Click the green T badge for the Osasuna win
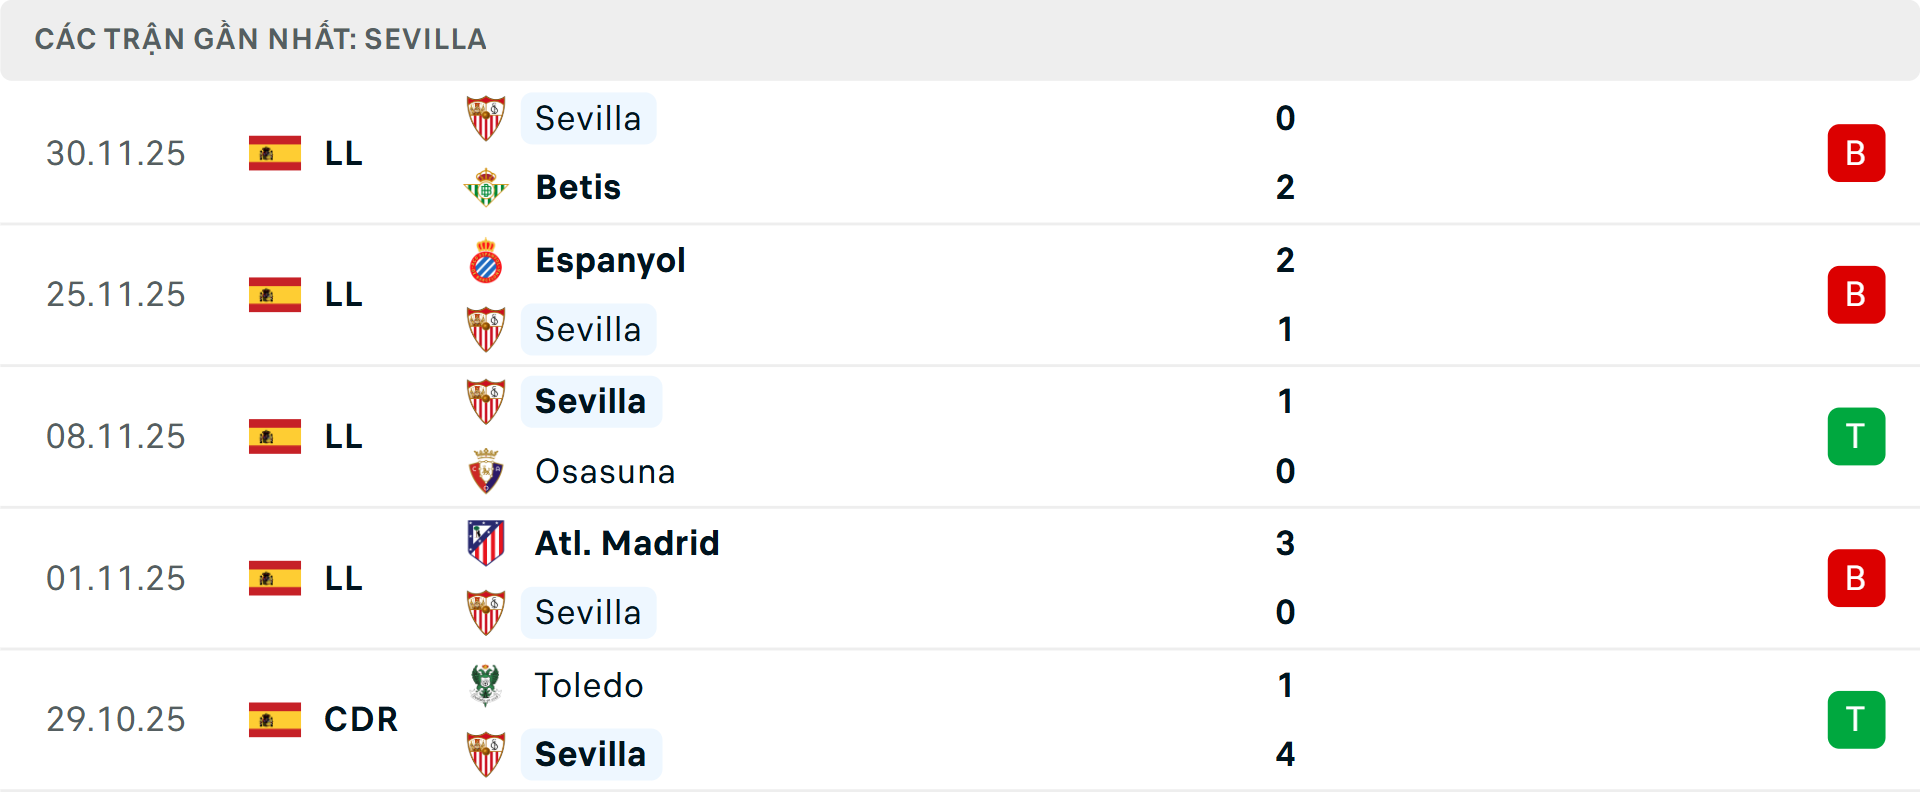This screenshot has height=792, width=1920. [1856, 436]
